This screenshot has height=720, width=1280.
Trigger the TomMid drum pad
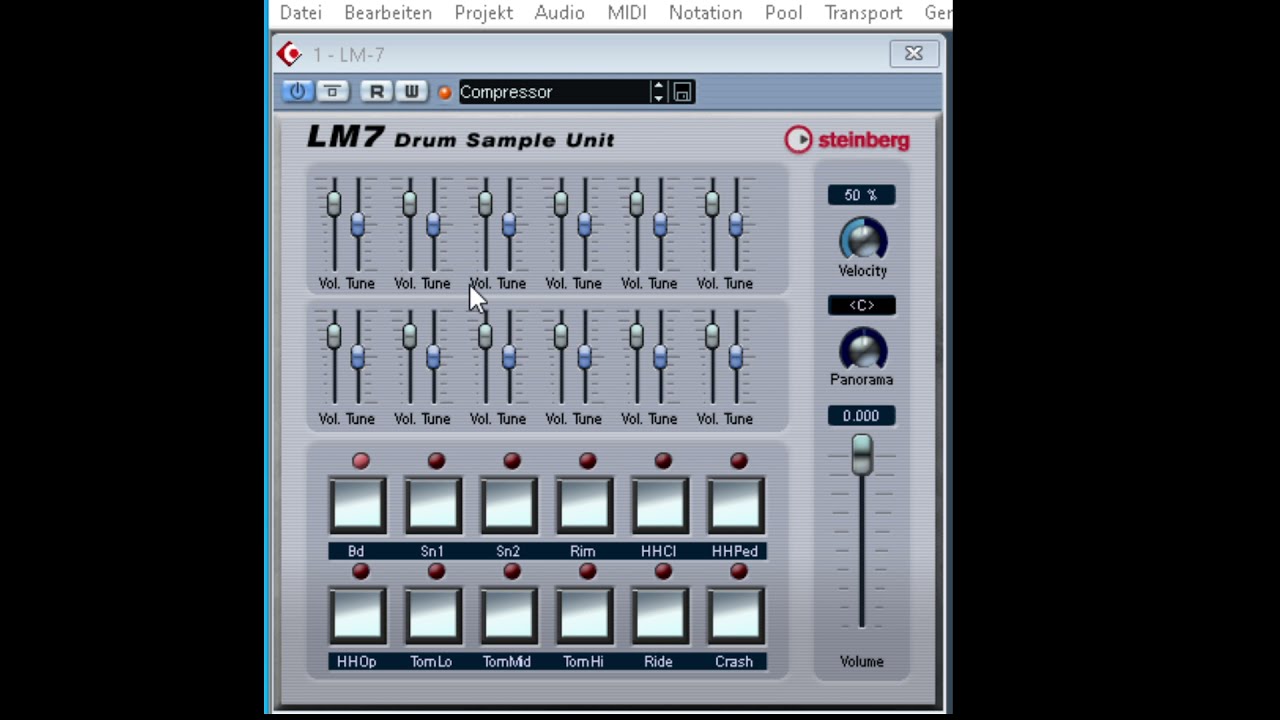509,616
